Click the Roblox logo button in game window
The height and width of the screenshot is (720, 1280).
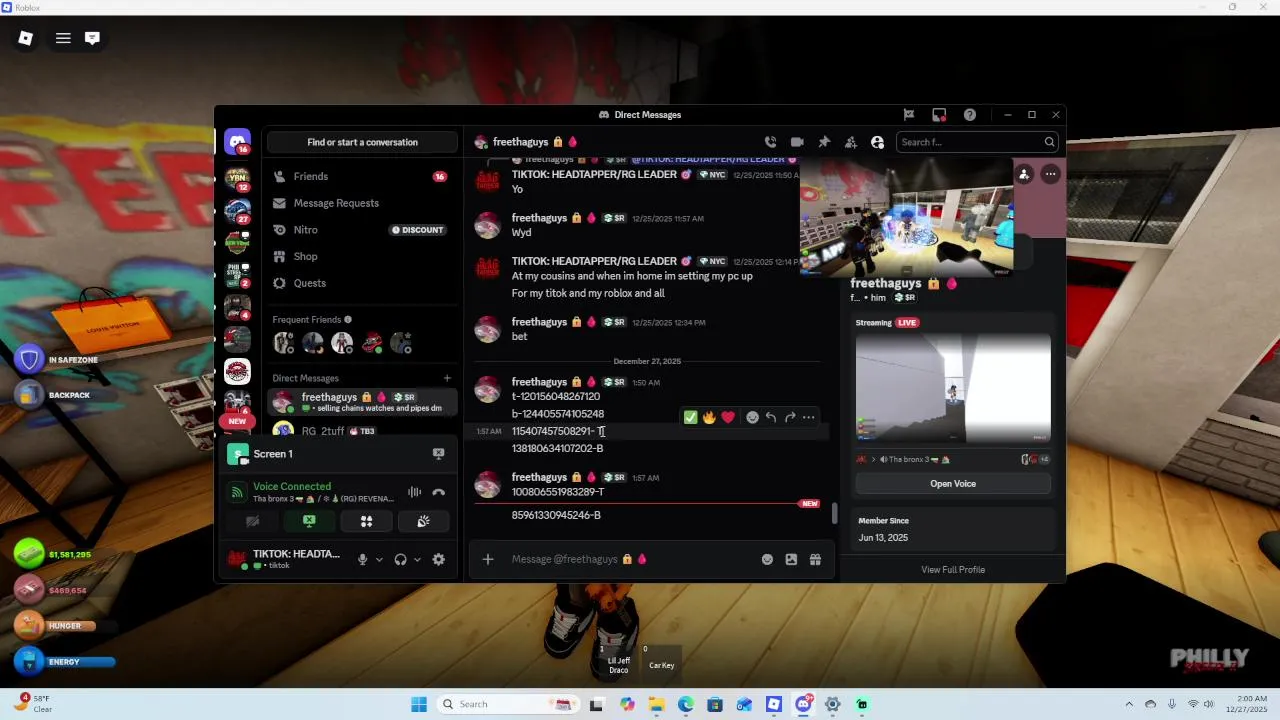tap(26, 38)
